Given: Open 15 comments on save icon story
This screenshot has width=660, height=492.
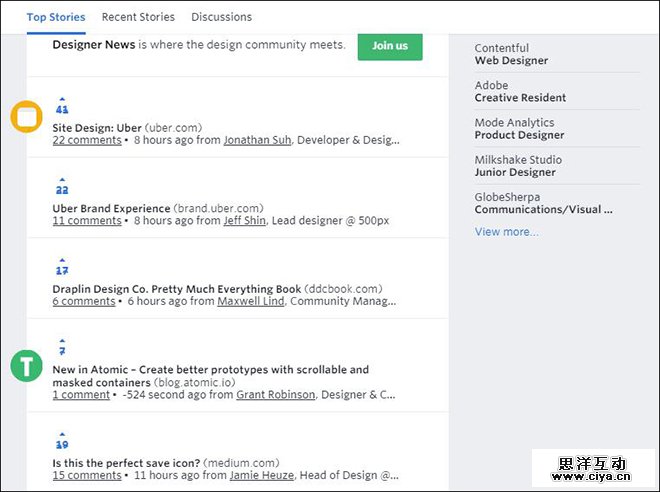Looking at the screenshot, I should pos(86,475).
